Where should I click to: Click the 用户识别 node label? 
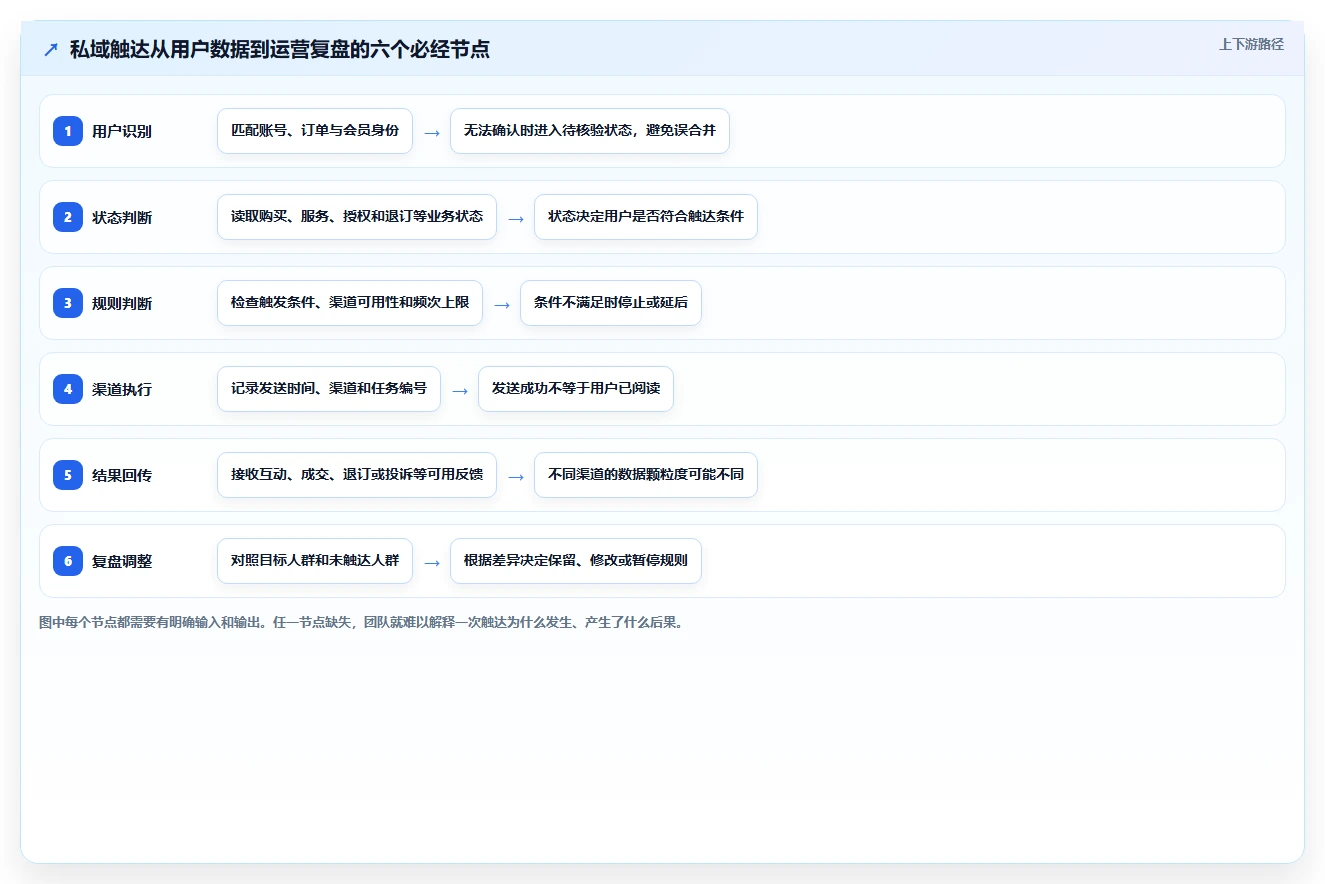122,131
